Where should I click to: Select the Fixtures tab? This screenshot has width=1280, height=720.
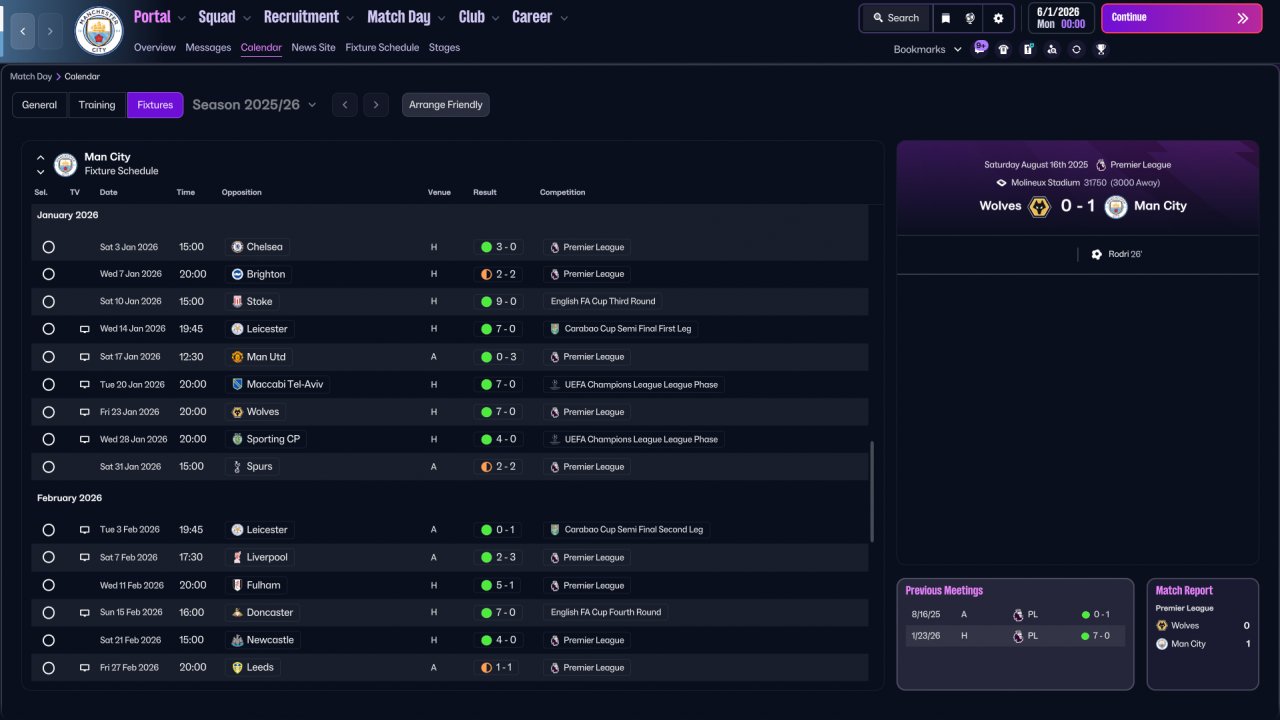point(155,105)
